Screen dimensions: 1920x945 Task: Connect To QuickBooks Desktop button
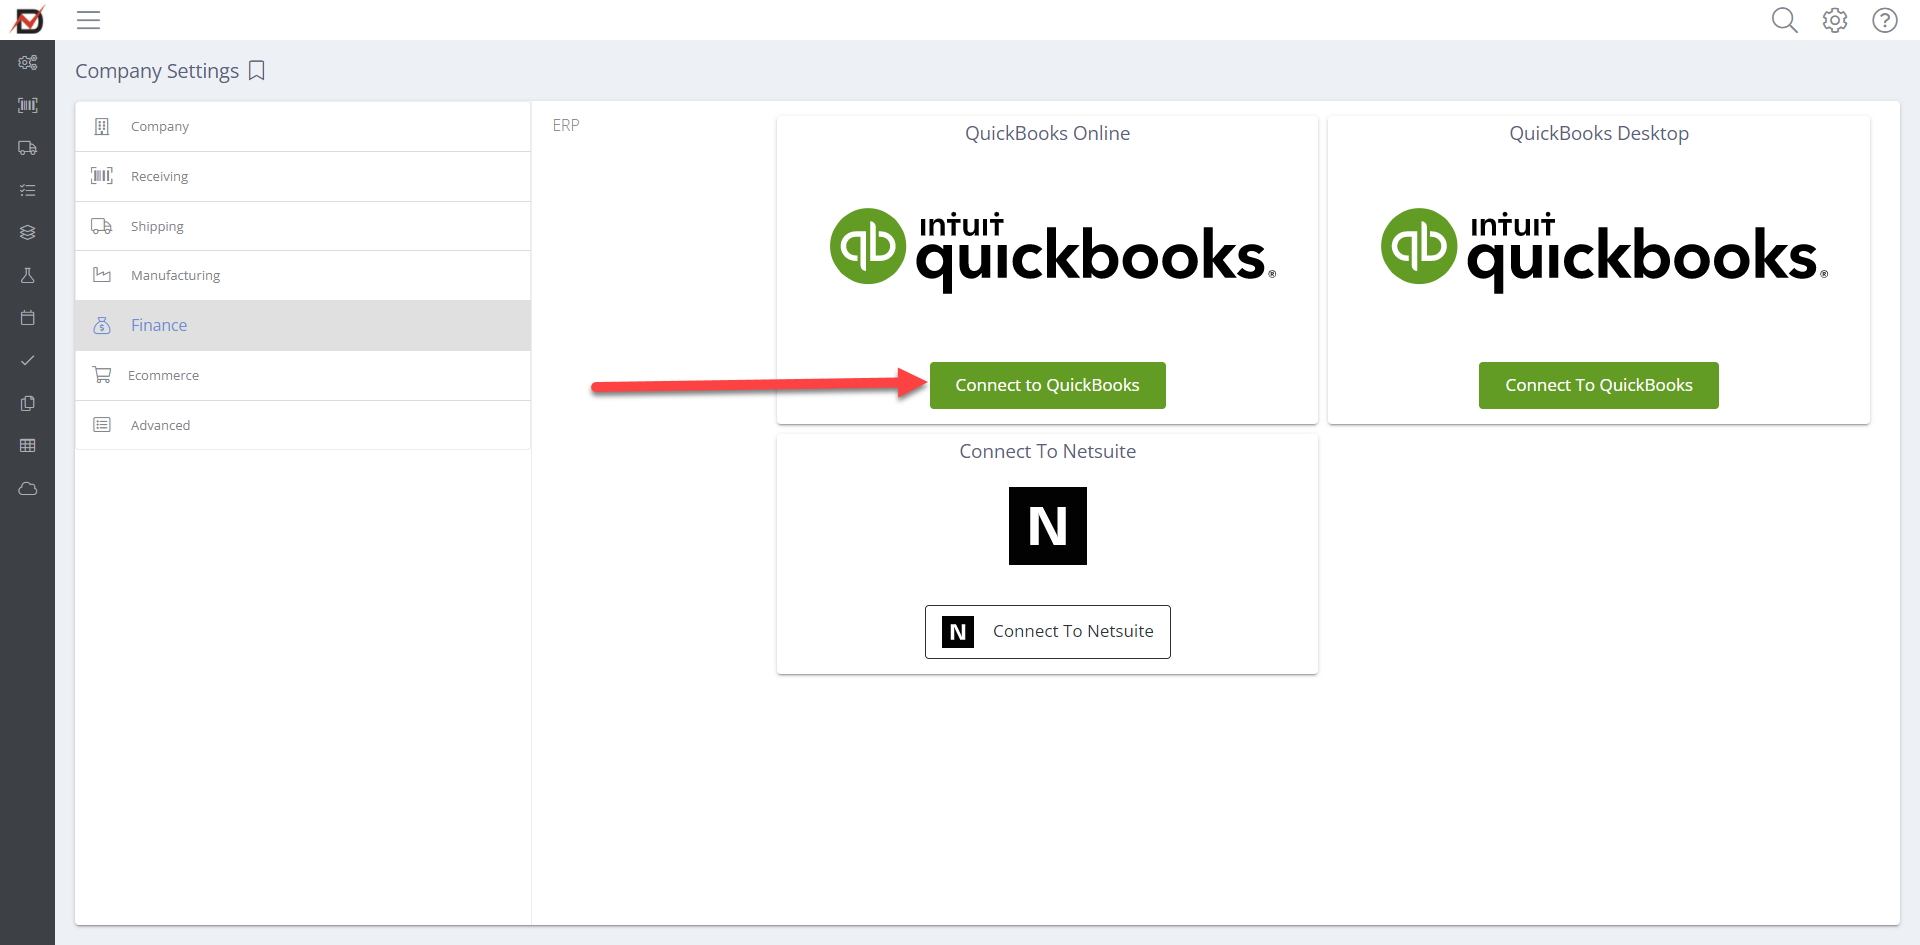click(1598, 385)
